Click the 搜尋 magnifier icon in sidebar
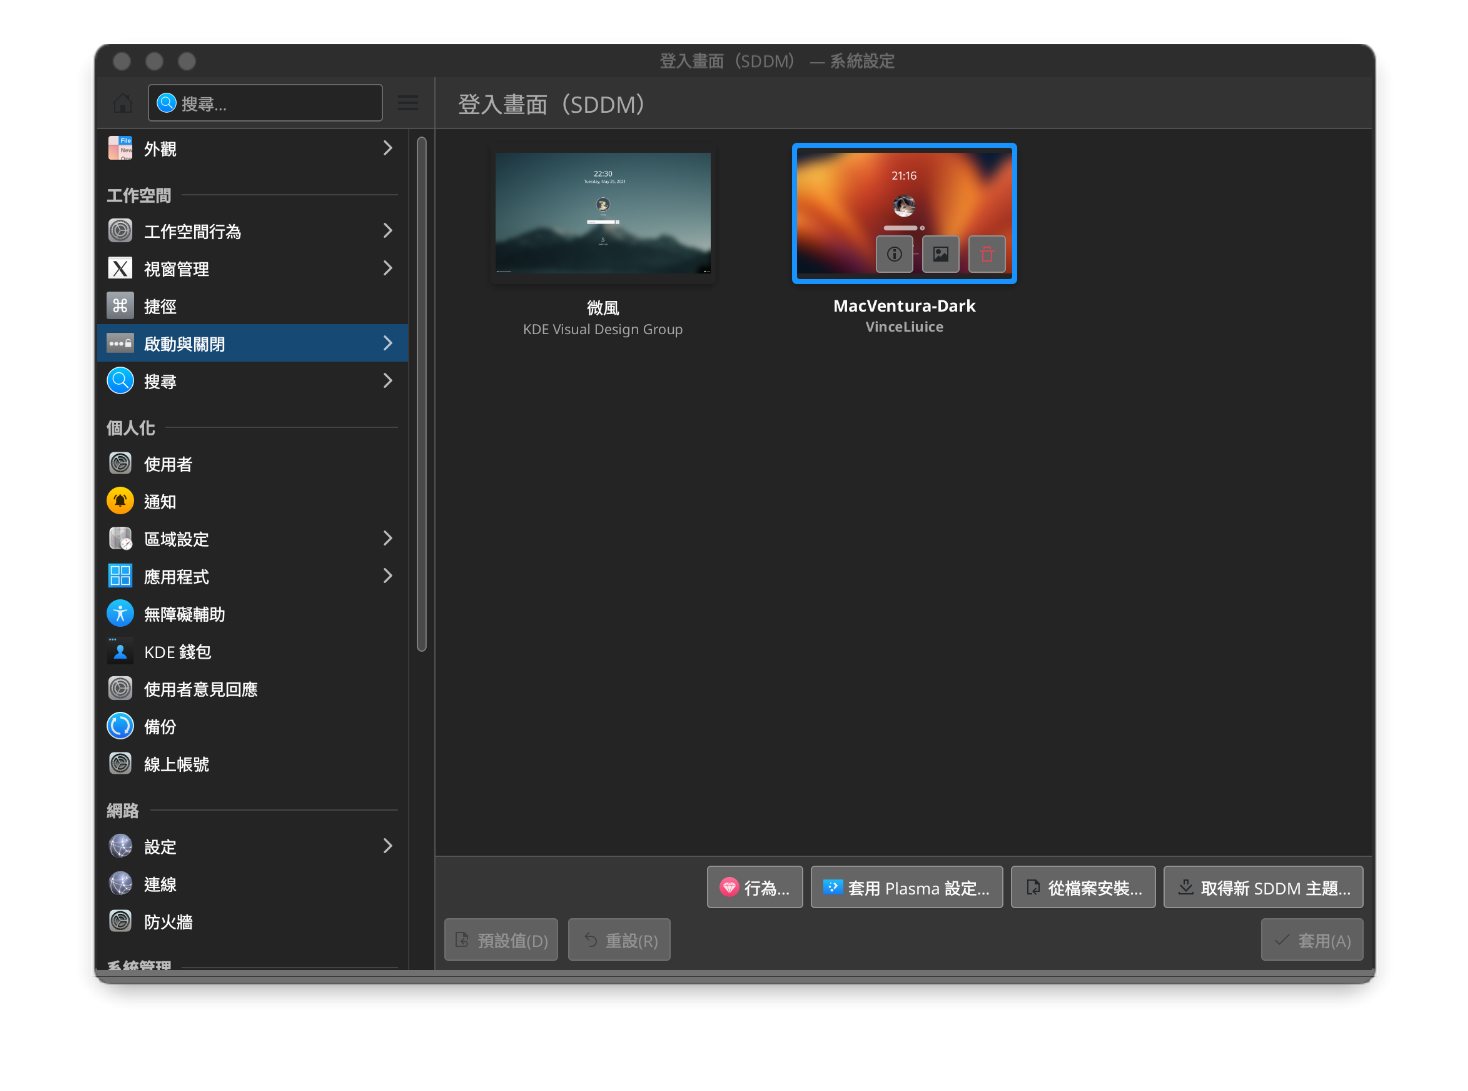 pyautogui.click(x=120, y=381)
